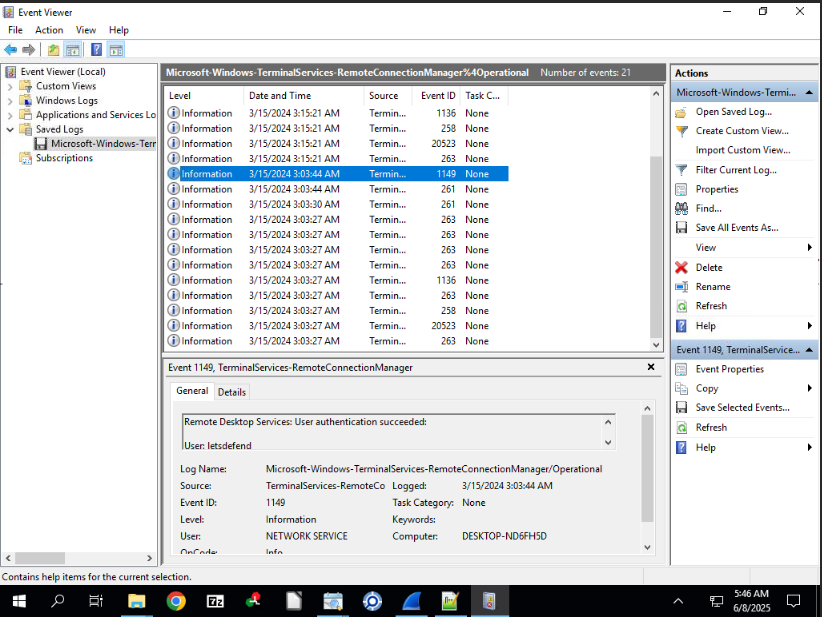Select the General tab

pos(192,391)
